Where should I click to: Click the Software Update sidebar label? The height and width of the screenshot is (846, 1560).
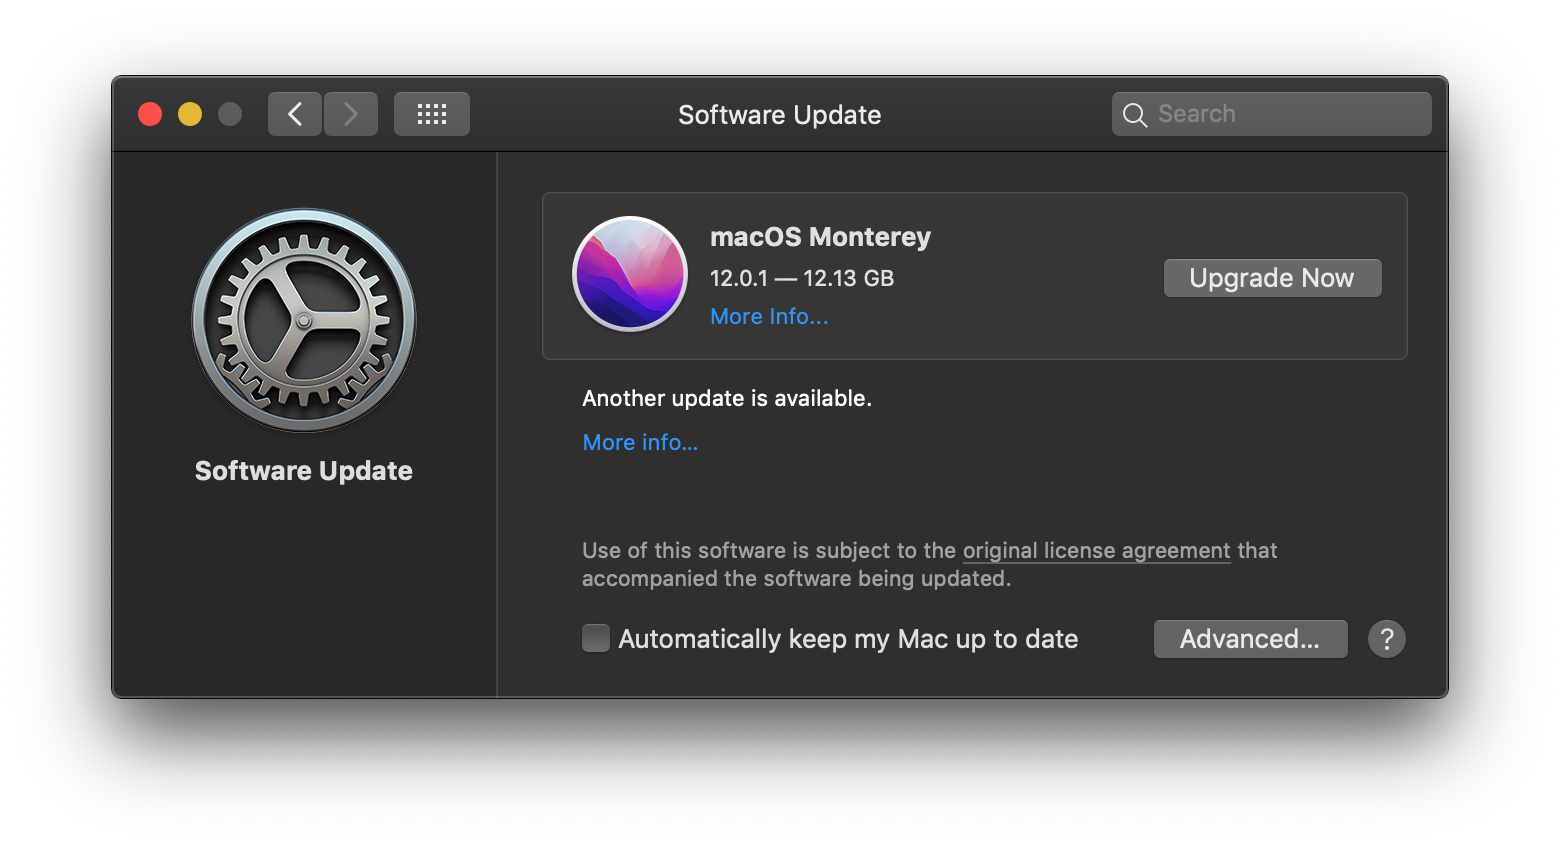click(304, 471)
